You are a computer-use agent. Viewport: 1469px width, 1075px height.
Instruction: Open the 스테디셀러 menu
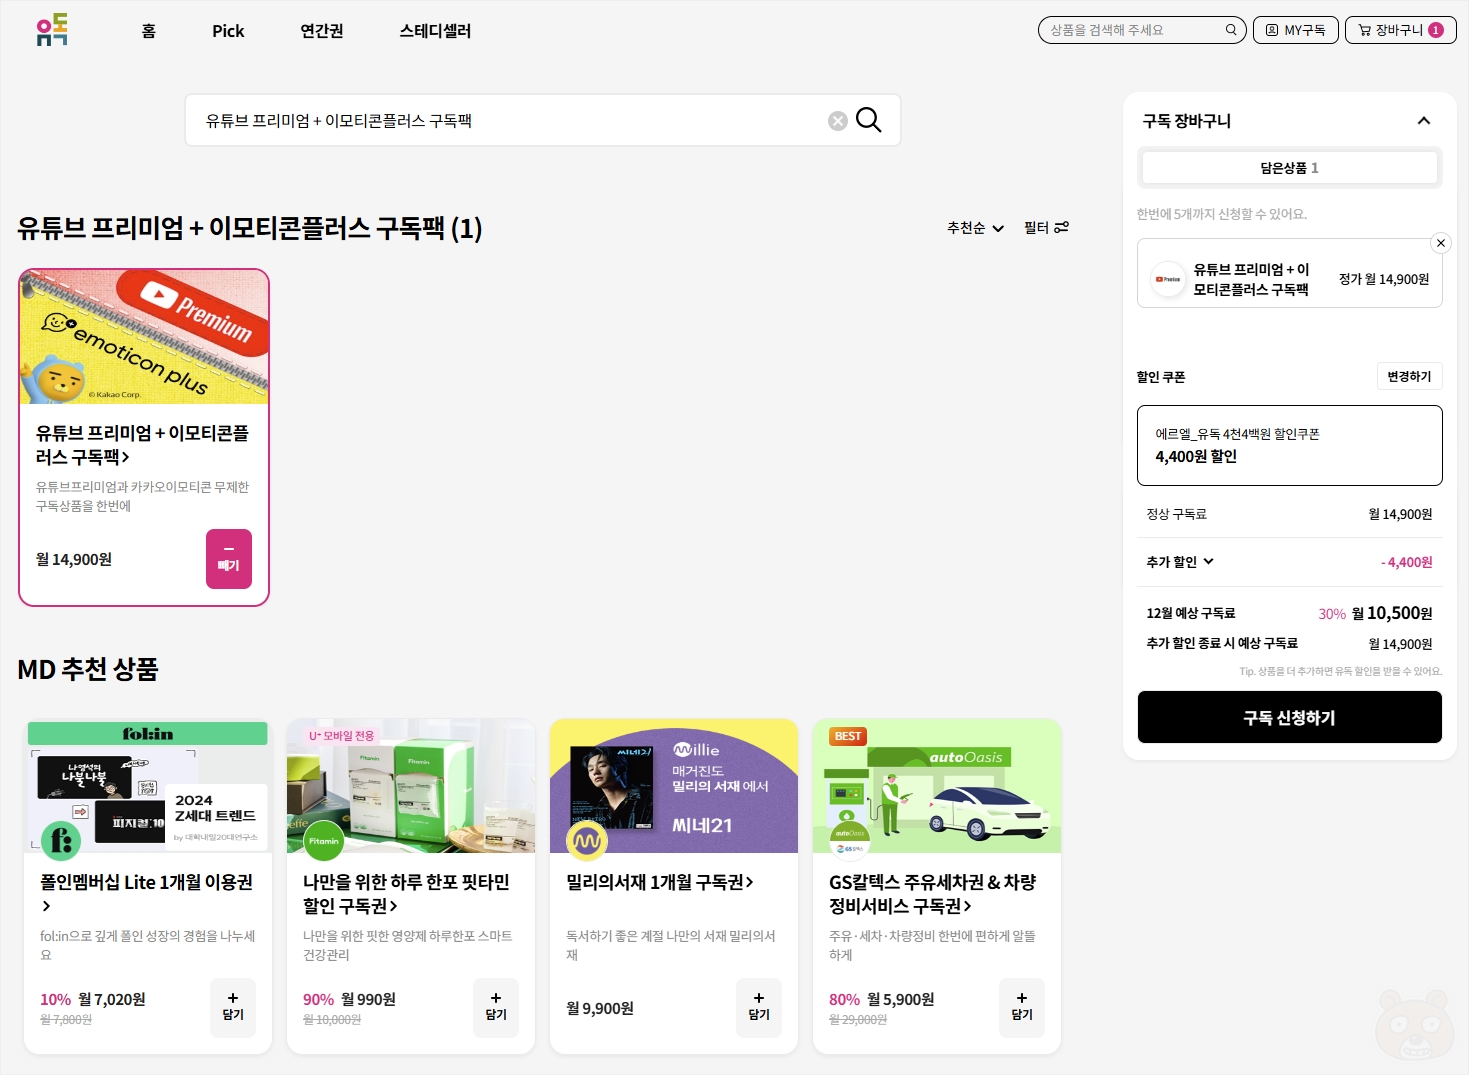[x=435, y=31]
